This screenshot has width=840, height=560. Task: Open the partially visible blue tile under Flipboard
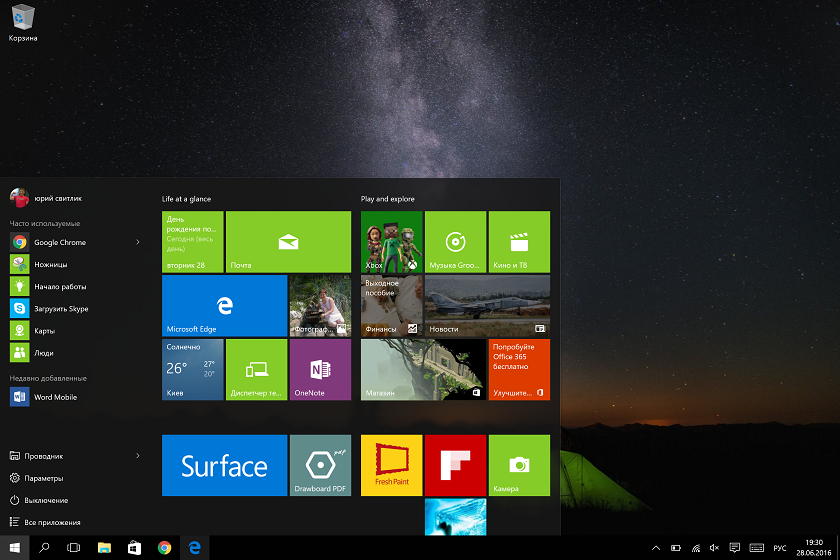point(455,517)
